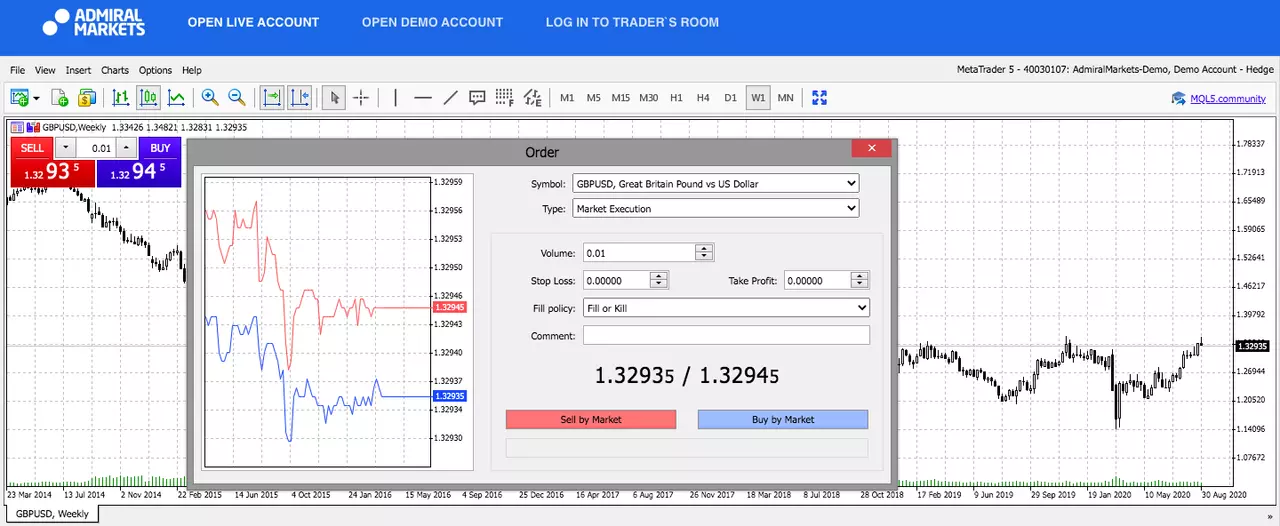Click the Take Profit input field
The height and width of the screenshot is (526, 1280).
tap(817, 281)
